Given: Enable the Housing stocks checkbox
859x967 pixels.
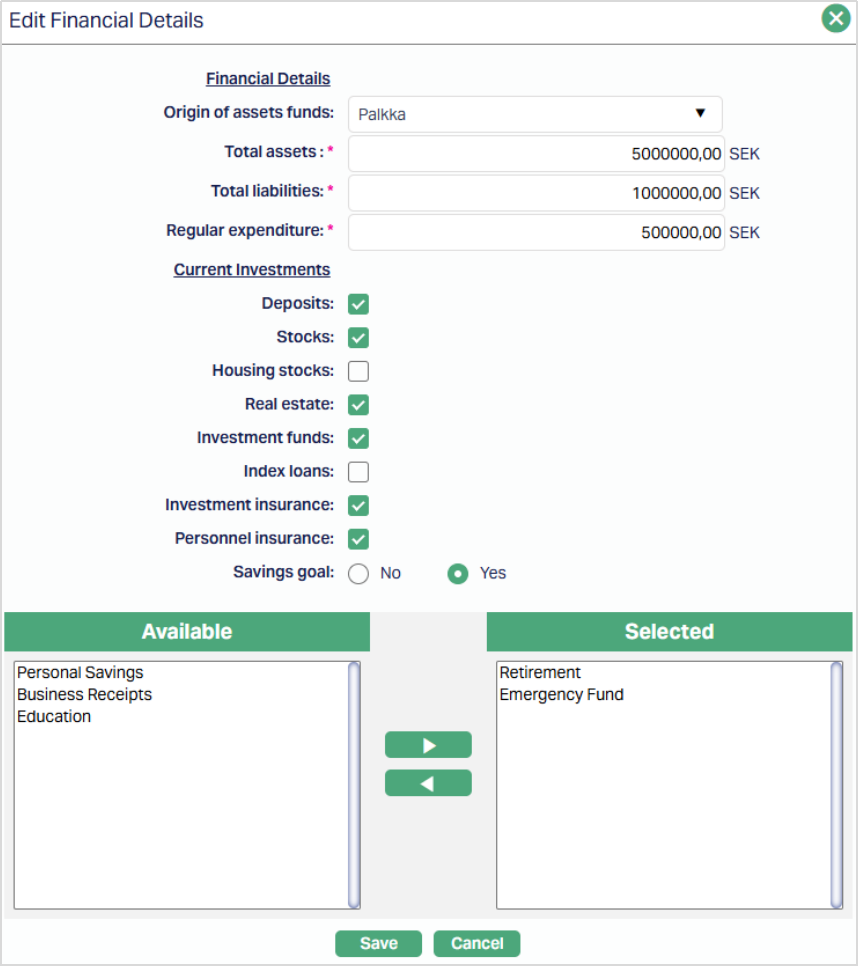Looking at the screenshot, I should (x=358, y=371).
